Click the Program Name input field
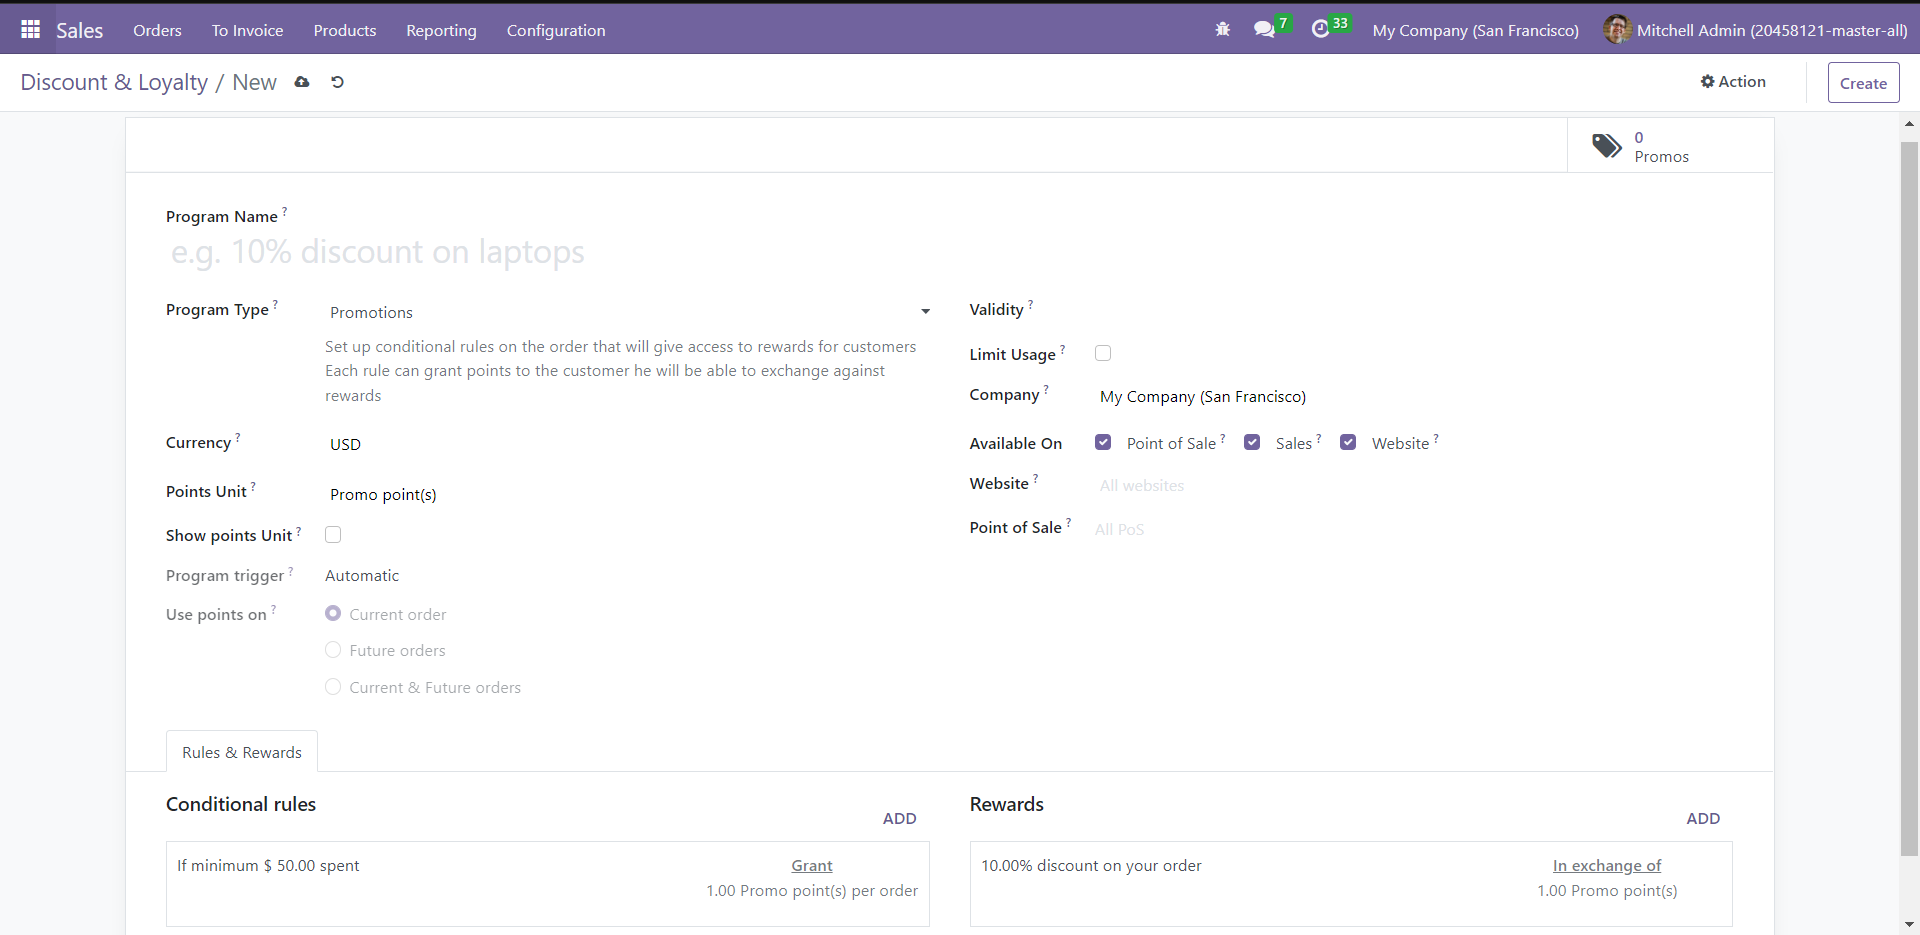Image resolution: width=1920 pixels, height=935 pixels. 950,252
